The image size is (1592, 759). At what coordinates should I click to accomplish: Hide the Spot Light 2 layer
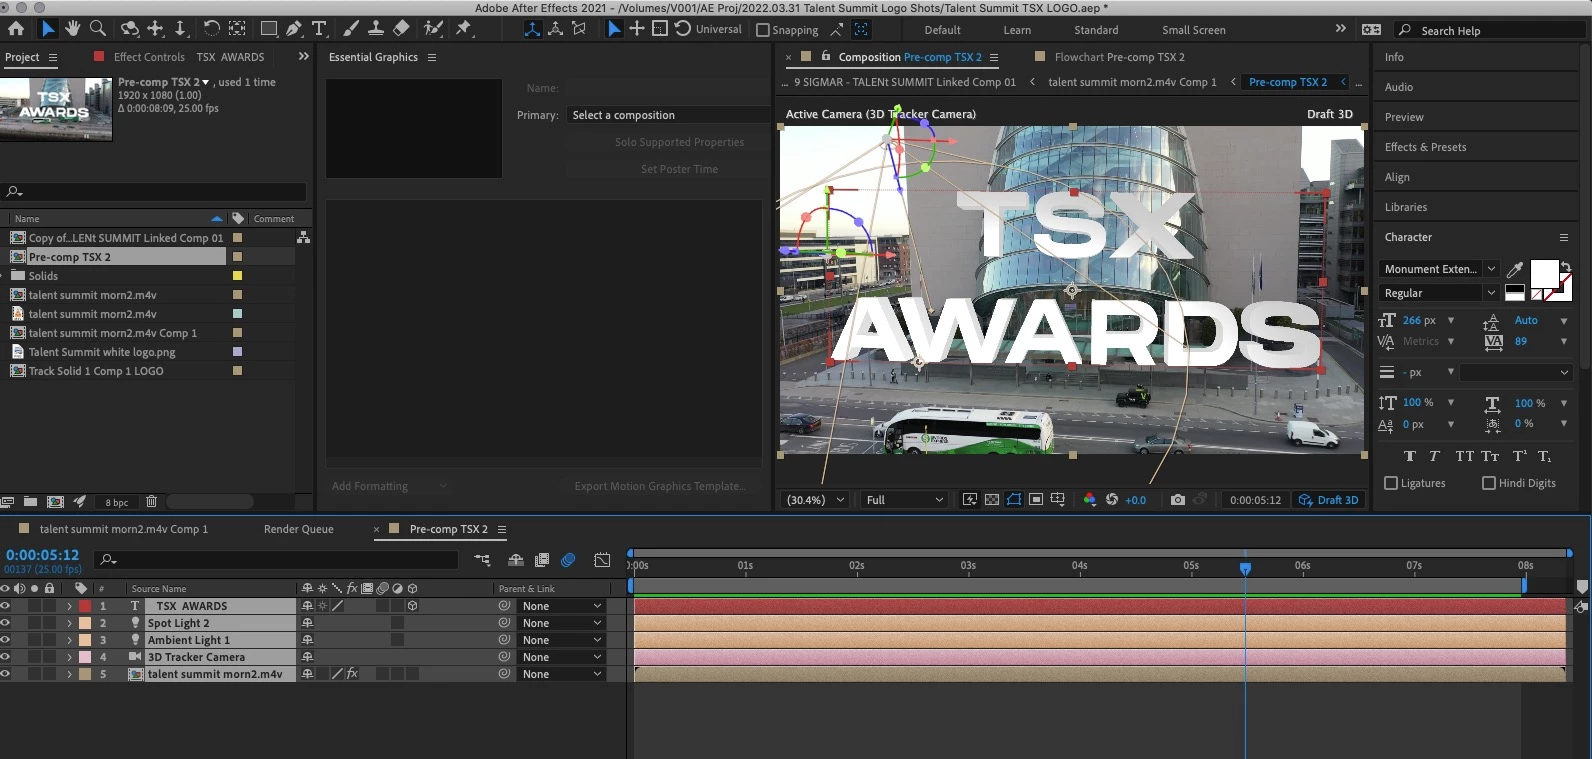click(x=5, y=623)
